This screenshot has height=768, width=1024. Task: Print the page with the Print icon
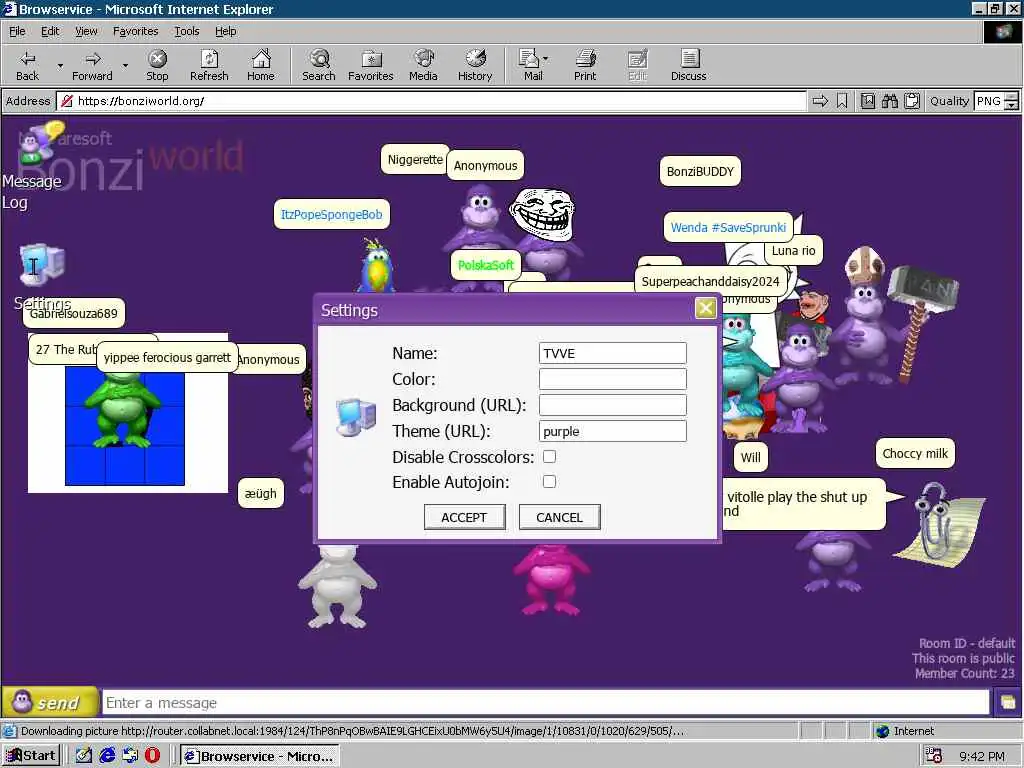click(585, 66)
